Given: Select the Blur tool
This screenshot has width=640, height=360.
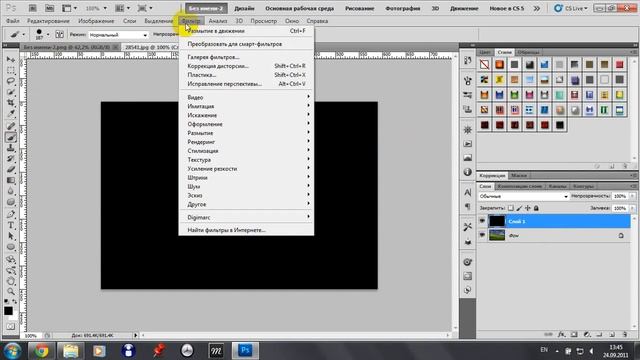Looking at the screenshot, I should point(11,191).
